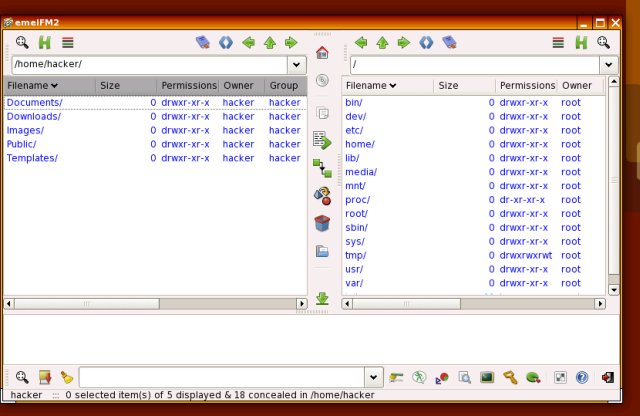Click the command line input field

pyautogui.click(x=222, y=377)
